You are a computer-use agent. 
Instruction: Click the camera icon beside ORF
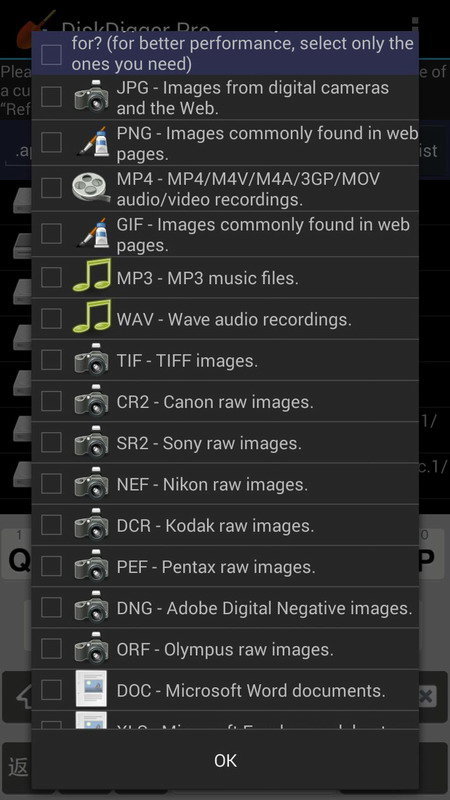tap(91, 648)
